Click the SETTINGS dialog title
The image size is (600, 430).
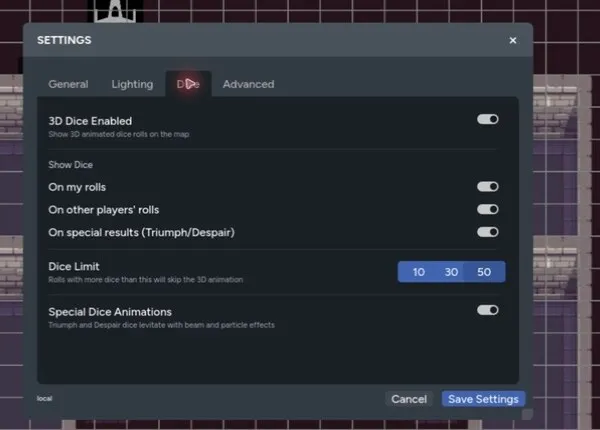click(x=64, y=40)
